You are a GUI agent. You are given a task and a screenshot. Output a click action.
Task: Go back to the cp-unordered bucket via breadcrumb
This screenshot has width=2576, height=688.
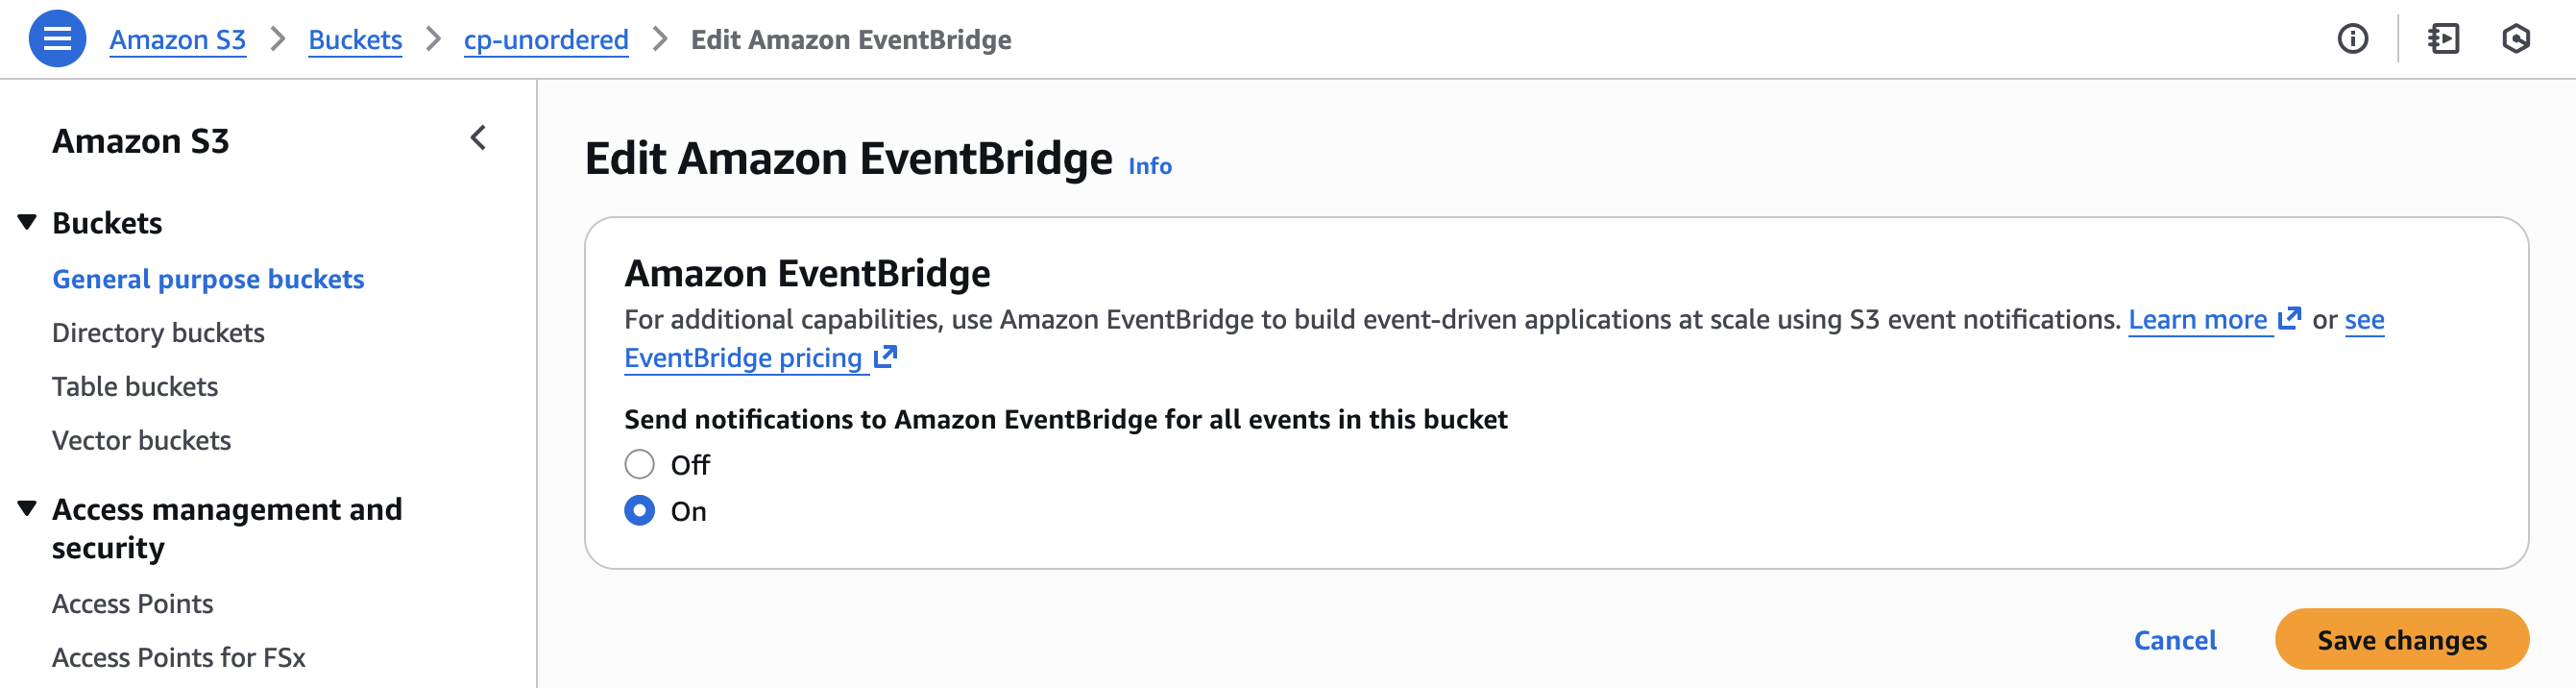(545, 39)
